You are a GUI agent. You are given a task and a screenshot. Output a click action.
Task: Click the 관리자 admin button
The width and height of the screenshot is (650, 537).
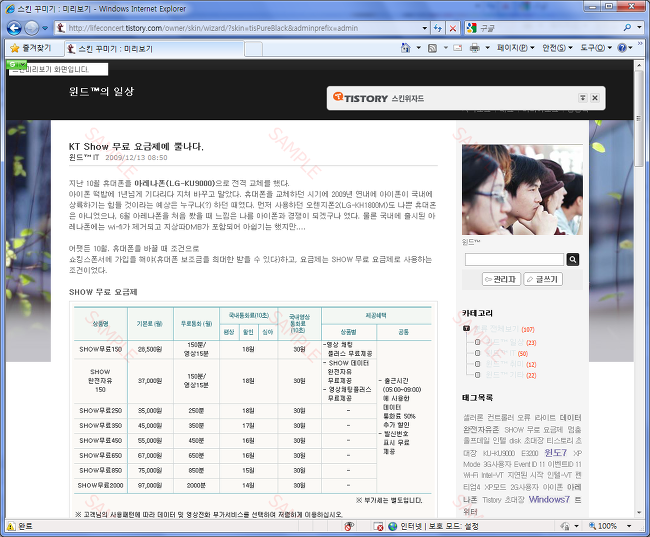pos(501,279)
